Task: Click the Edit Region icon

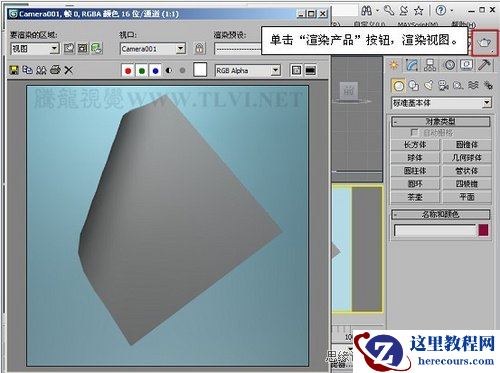Action: point(69,49)
